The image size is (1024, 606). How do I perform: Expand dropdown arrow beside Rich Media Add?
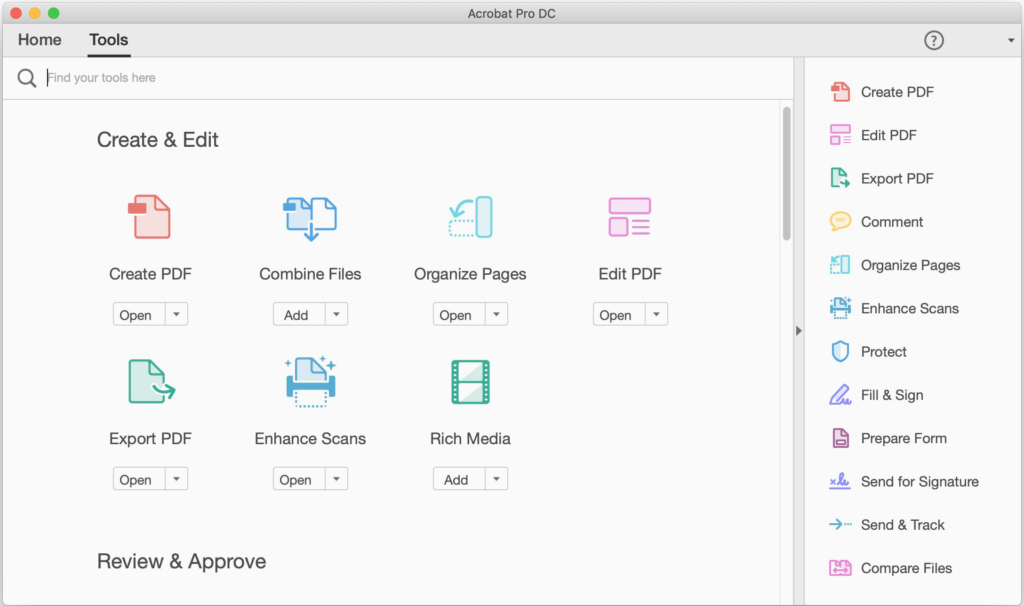[496, 479]
